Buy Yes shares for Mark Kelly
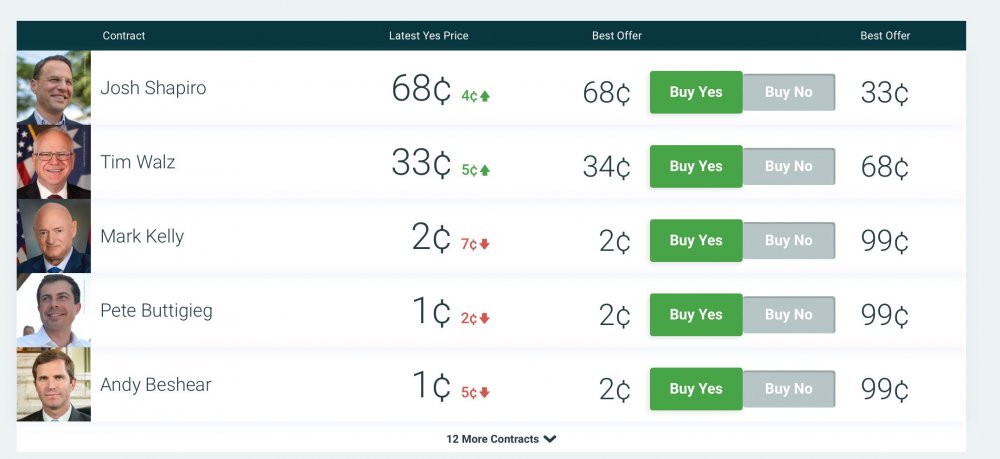 [x=696, y=240]
